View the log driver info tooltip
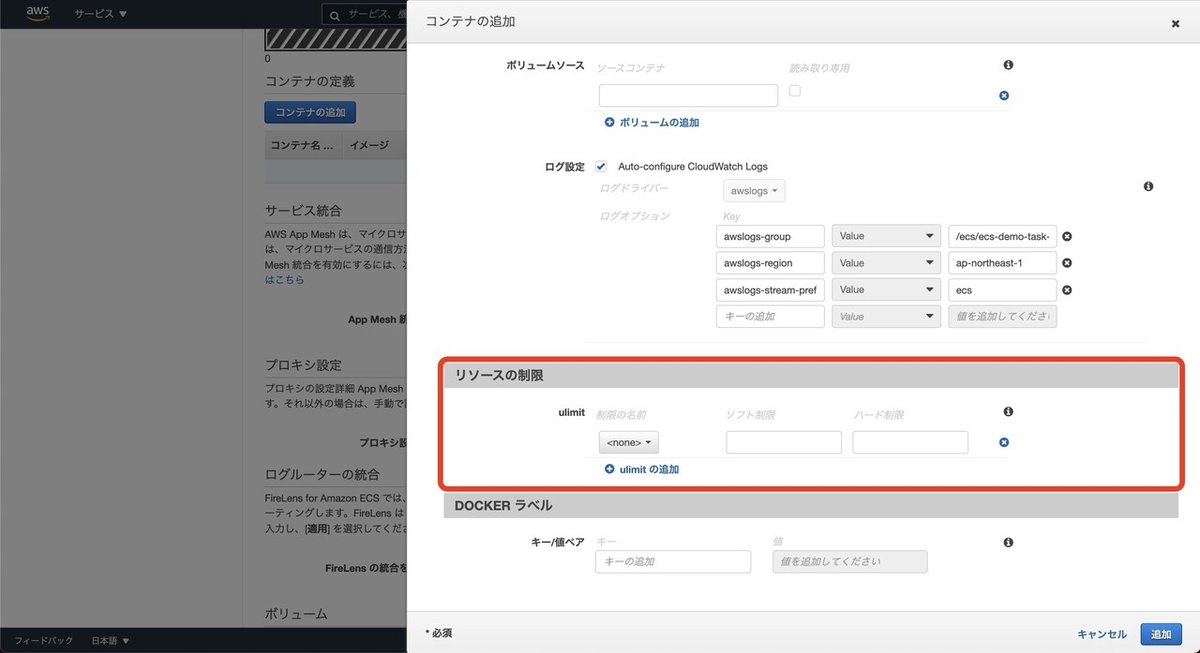 tap(1148, 186)
